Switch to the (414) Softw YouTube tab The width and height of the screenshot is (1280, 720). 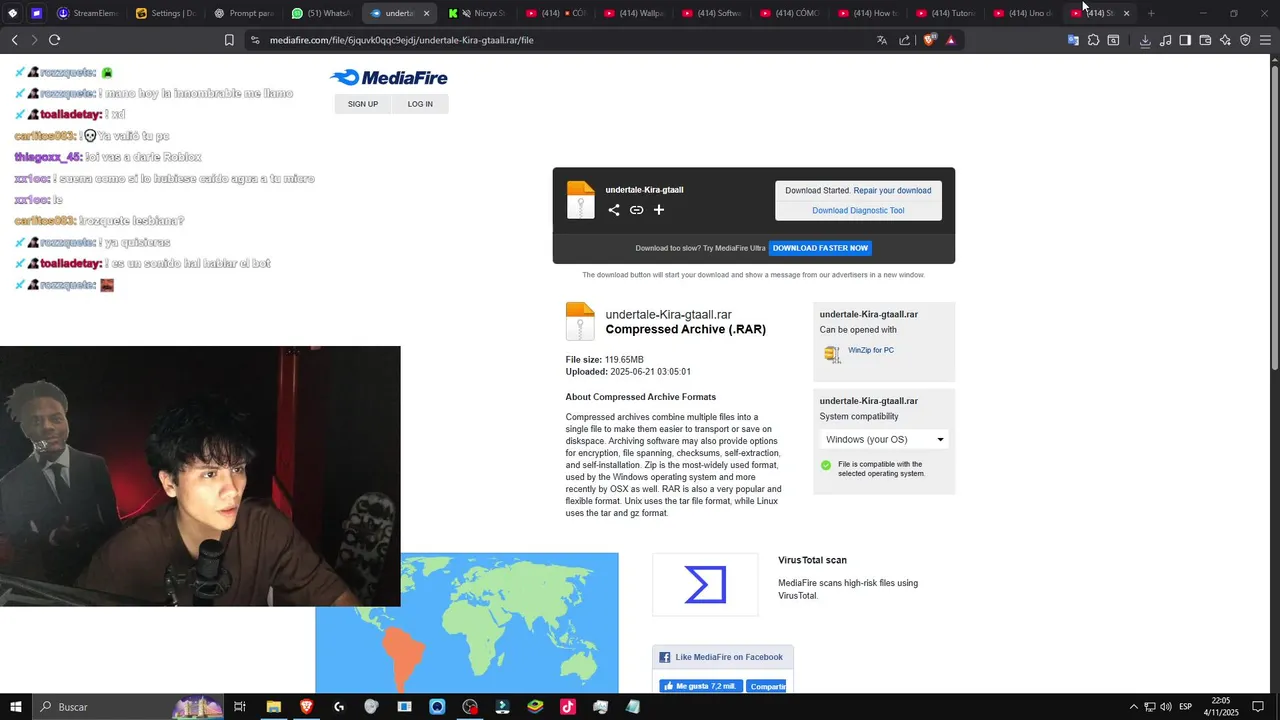coord(712,13)
